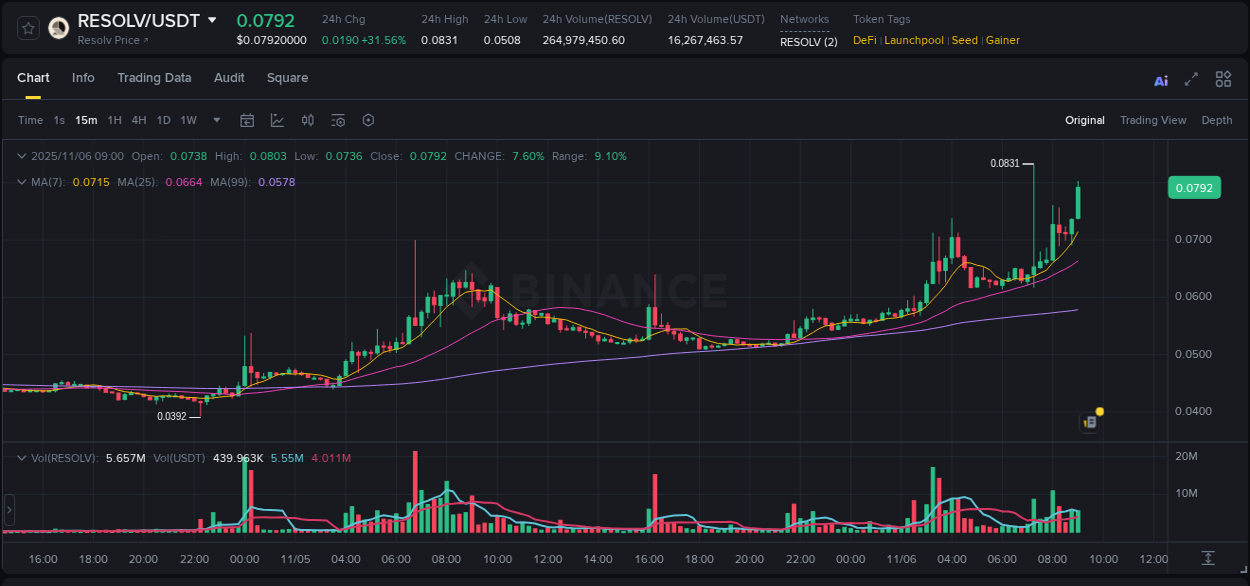Select the 1D timeframe interval
1250x586 pixels.
click(x=163, y=120)
